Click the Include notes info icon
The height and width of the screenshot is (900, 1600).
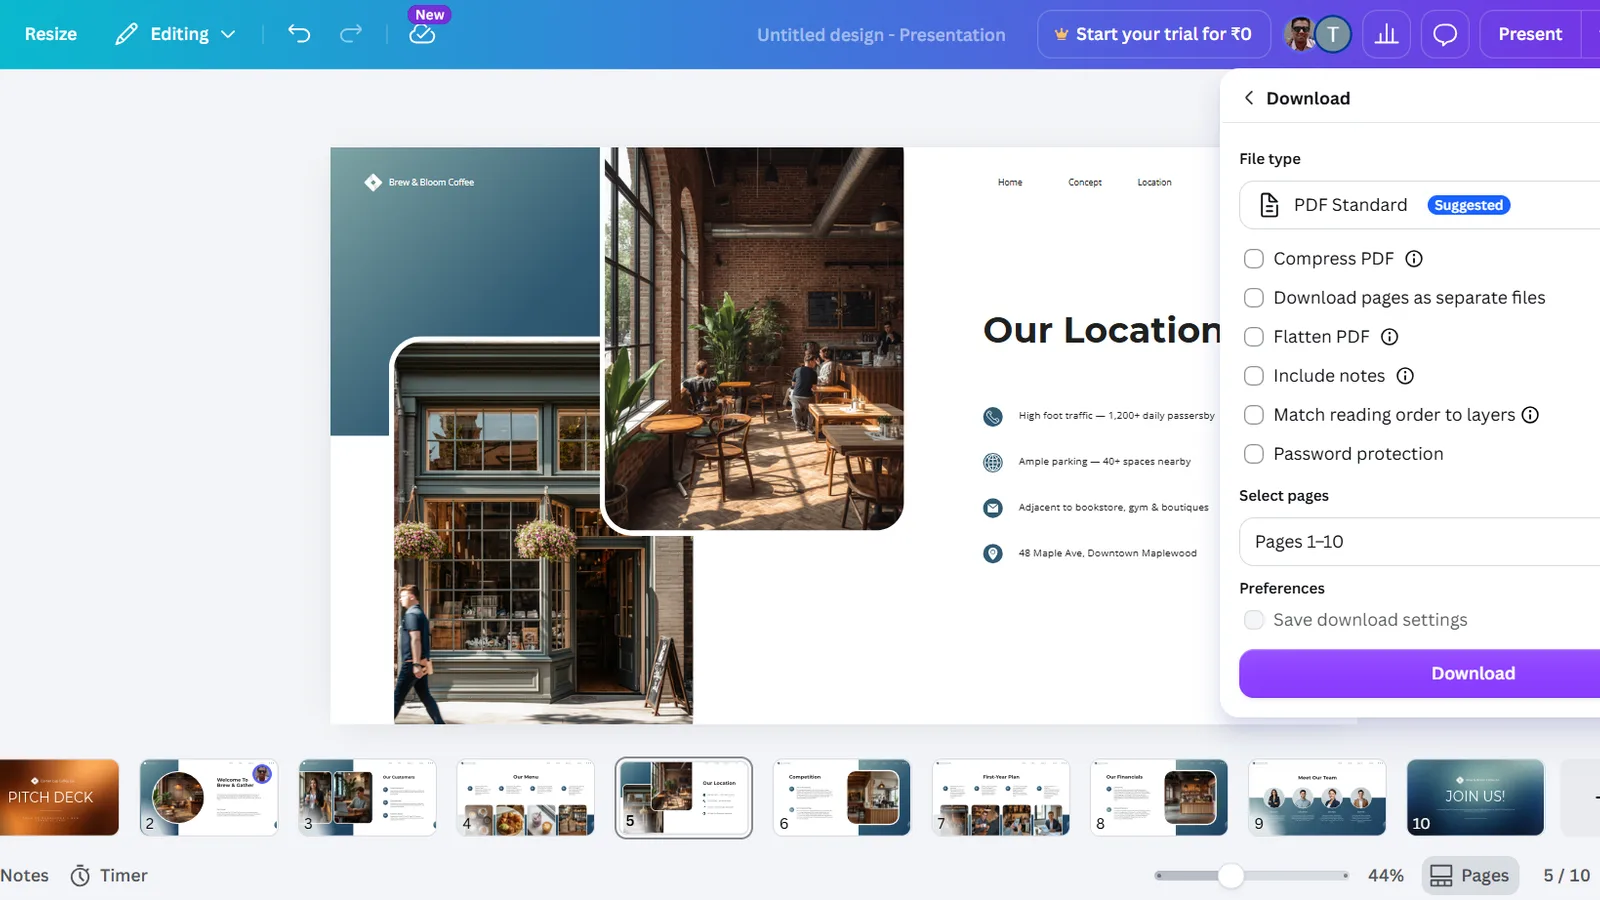click(x=1405, y=376)
